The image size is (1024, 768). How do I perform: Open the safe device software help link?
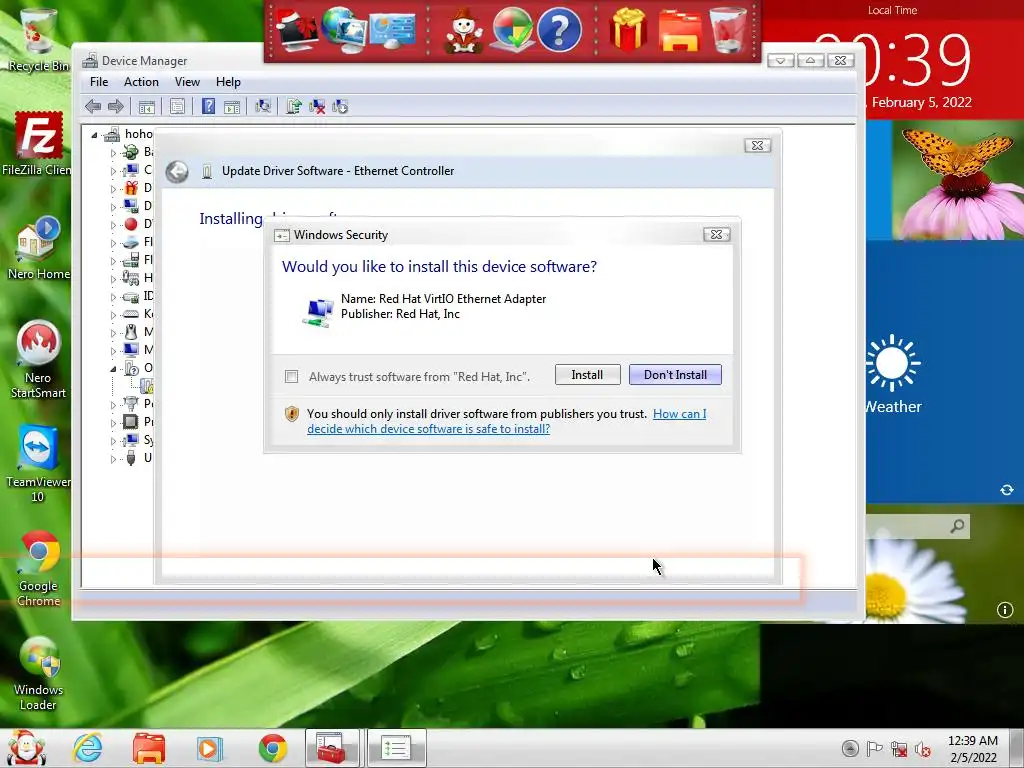pyautogui.click(x=506, y=421)
